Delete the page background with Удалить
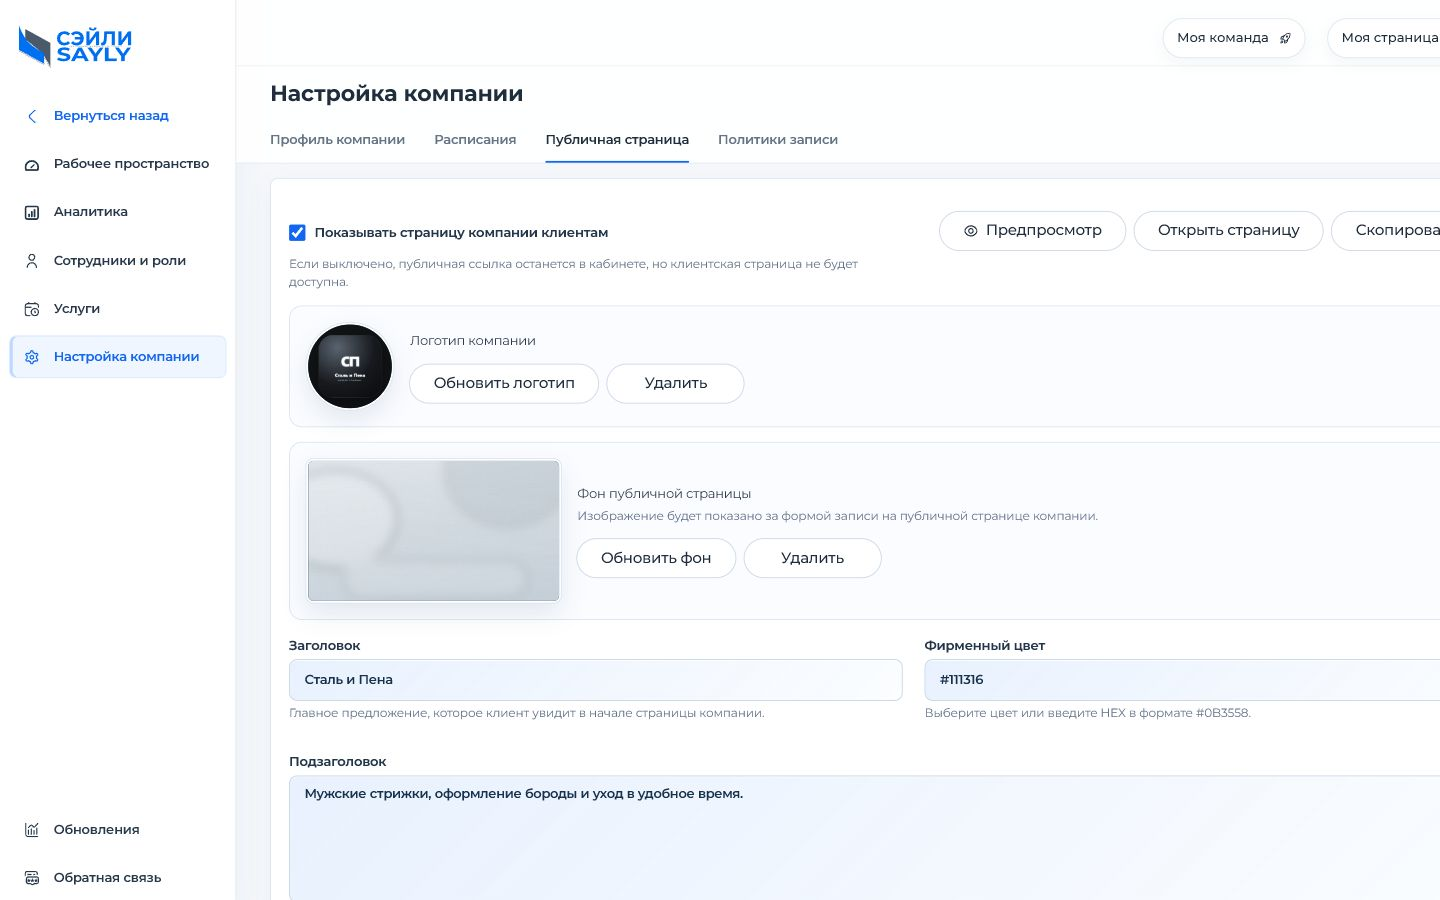Image resolution: width=1440 pixels, height=900 pixels. (x=812, y=559)
